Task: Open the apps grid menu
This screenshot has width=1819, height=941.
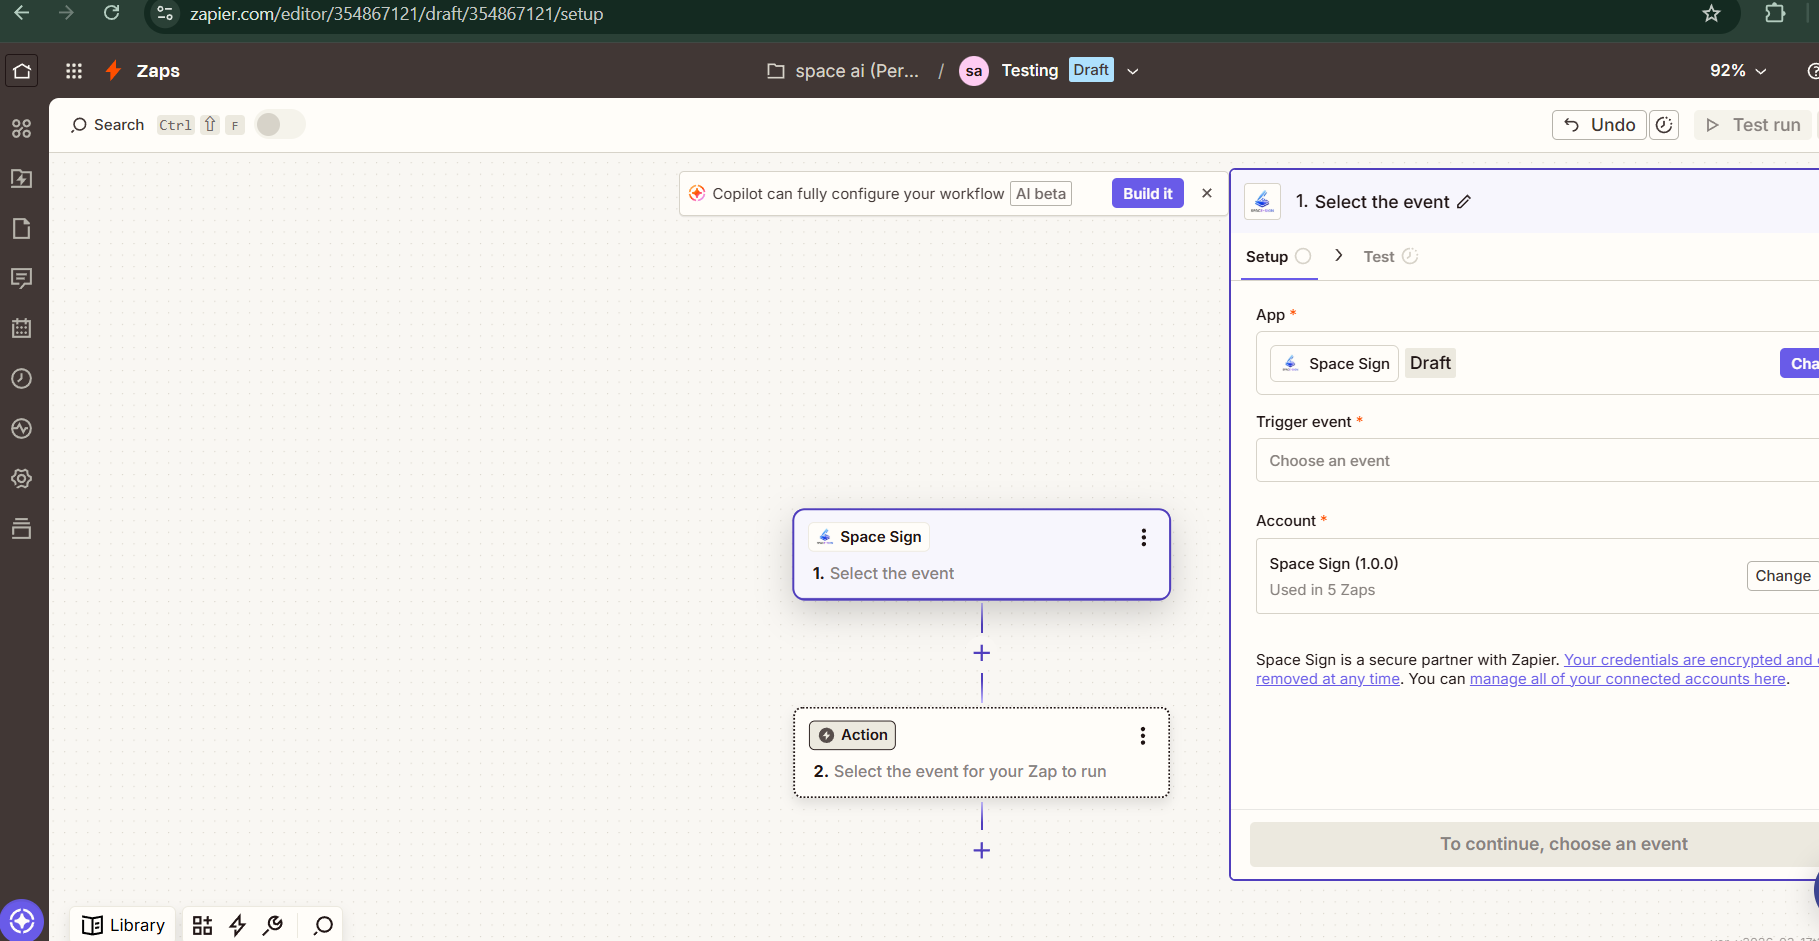Action: [x=74, y=71]
